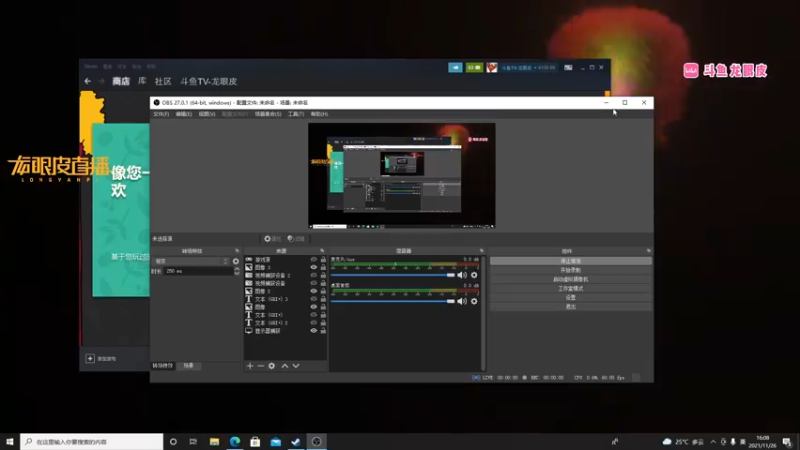Click Steam's blue broadcast icon
This screenshot has width=800, height=450.
(x=455, y=67)
